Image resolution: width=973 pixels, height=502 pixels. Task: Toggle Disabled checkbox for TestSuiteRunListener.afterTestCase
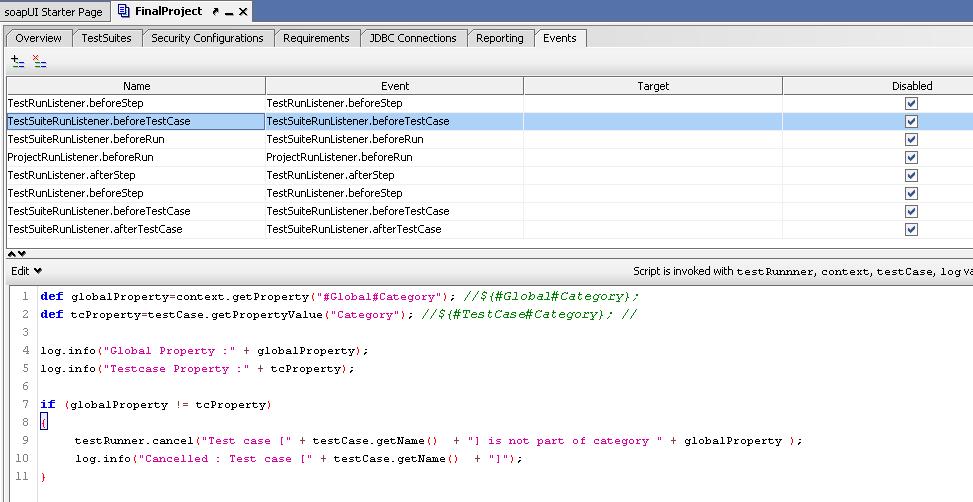(x=911, y=229)
